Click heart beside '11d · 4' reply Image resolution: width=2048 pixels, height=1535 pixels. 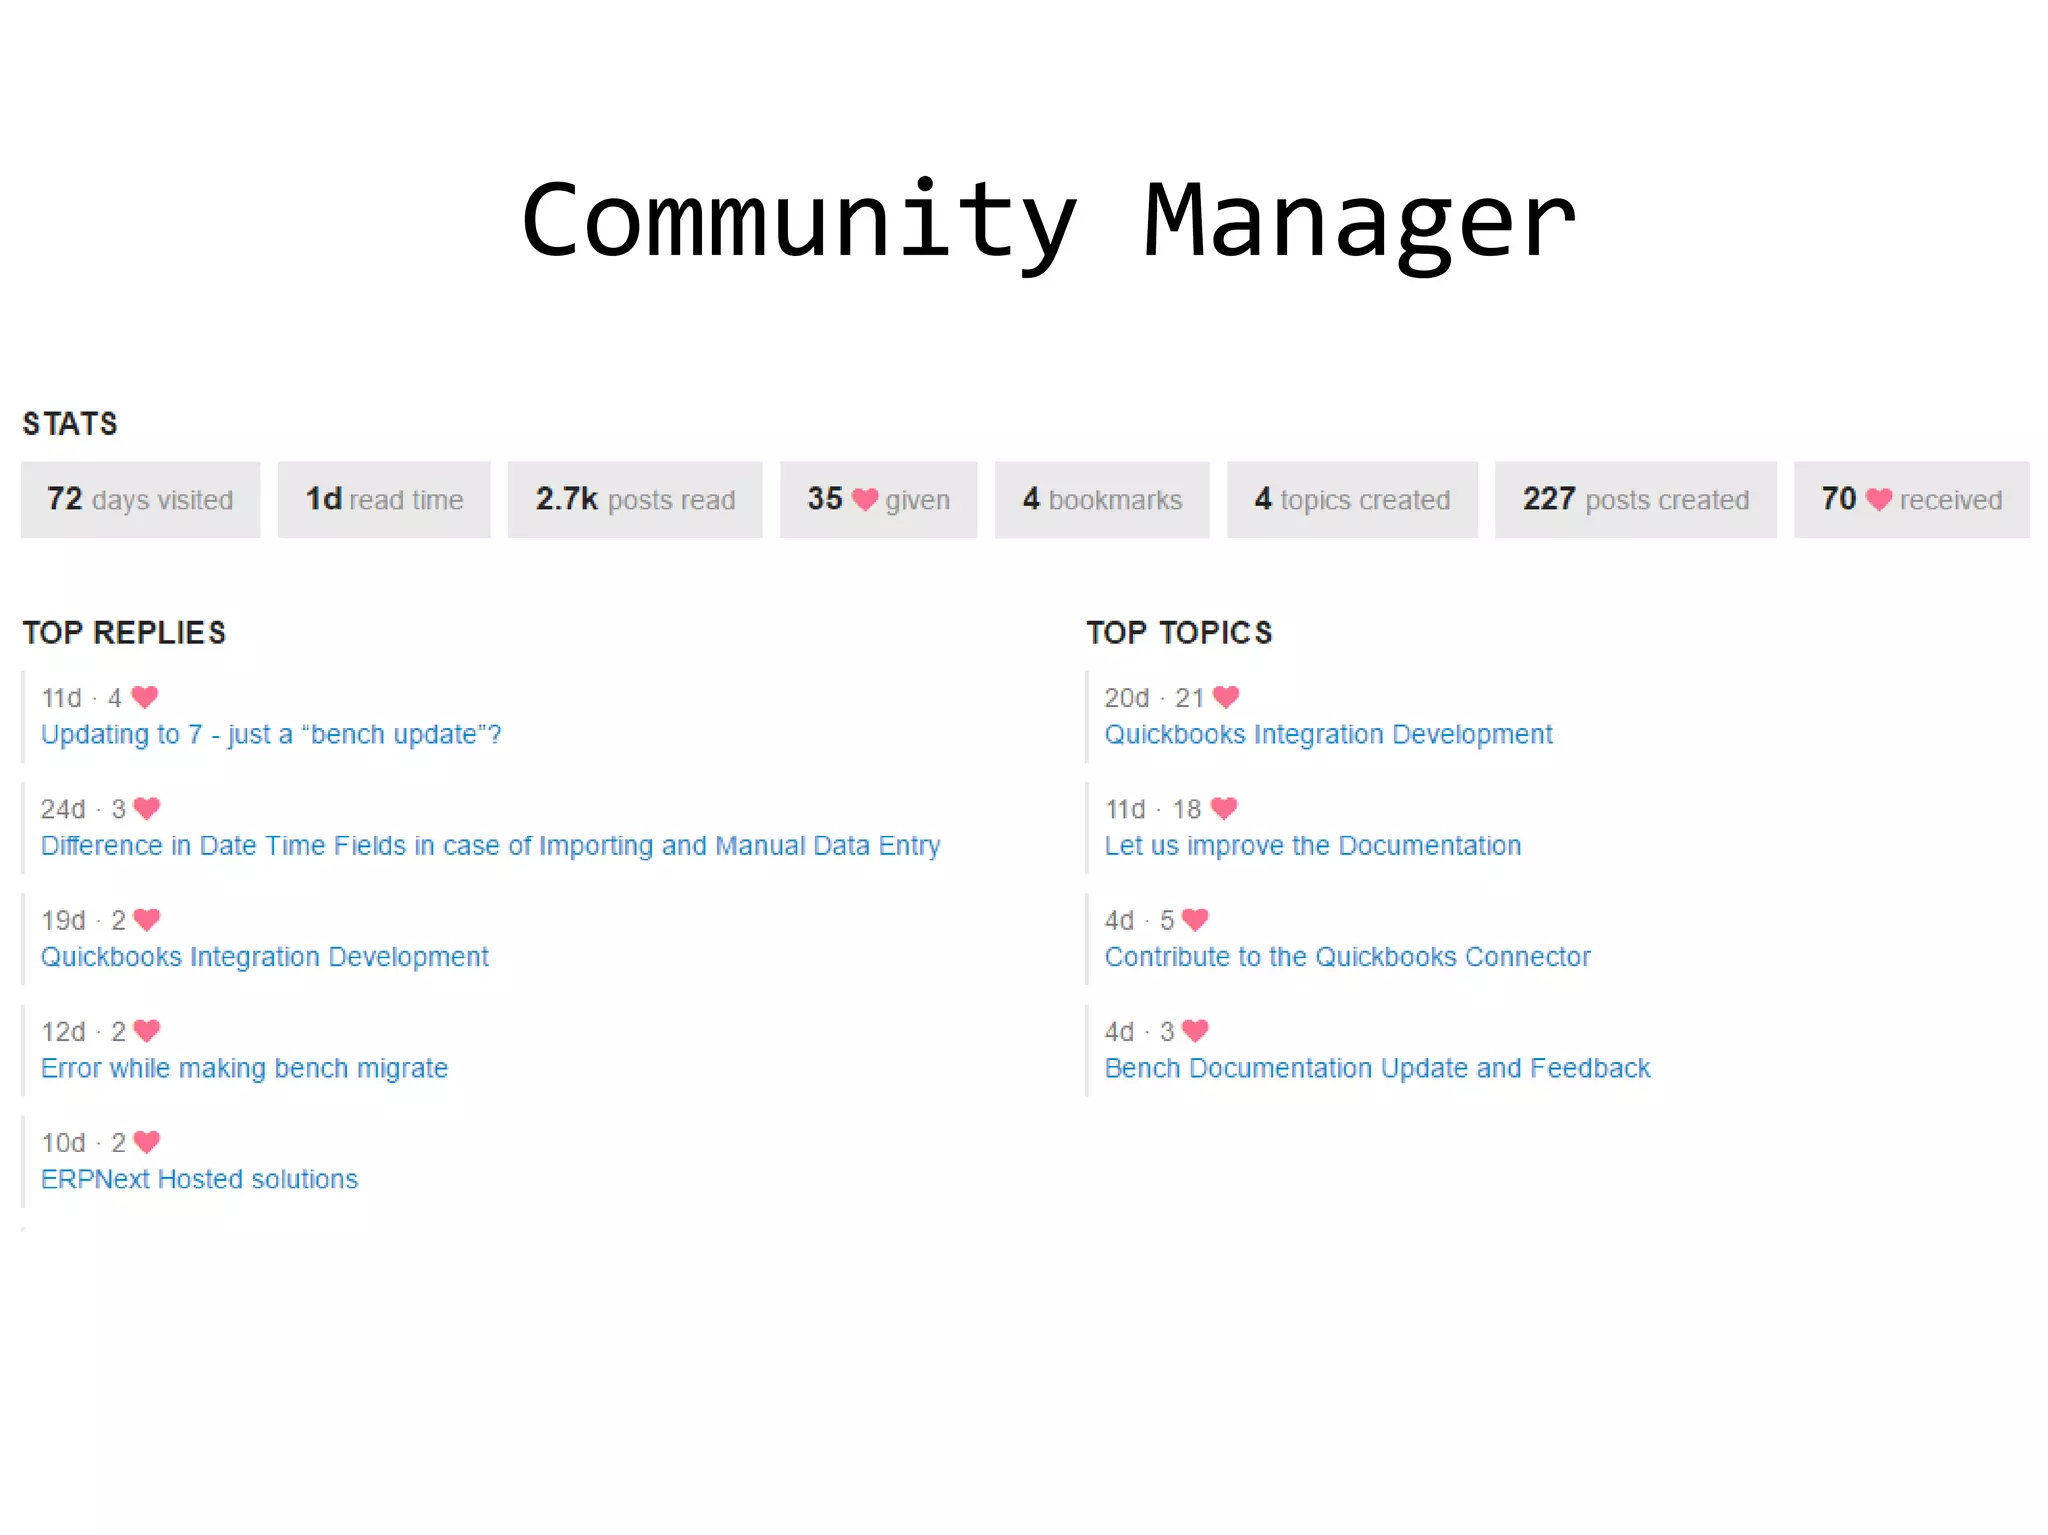[145, 697]
